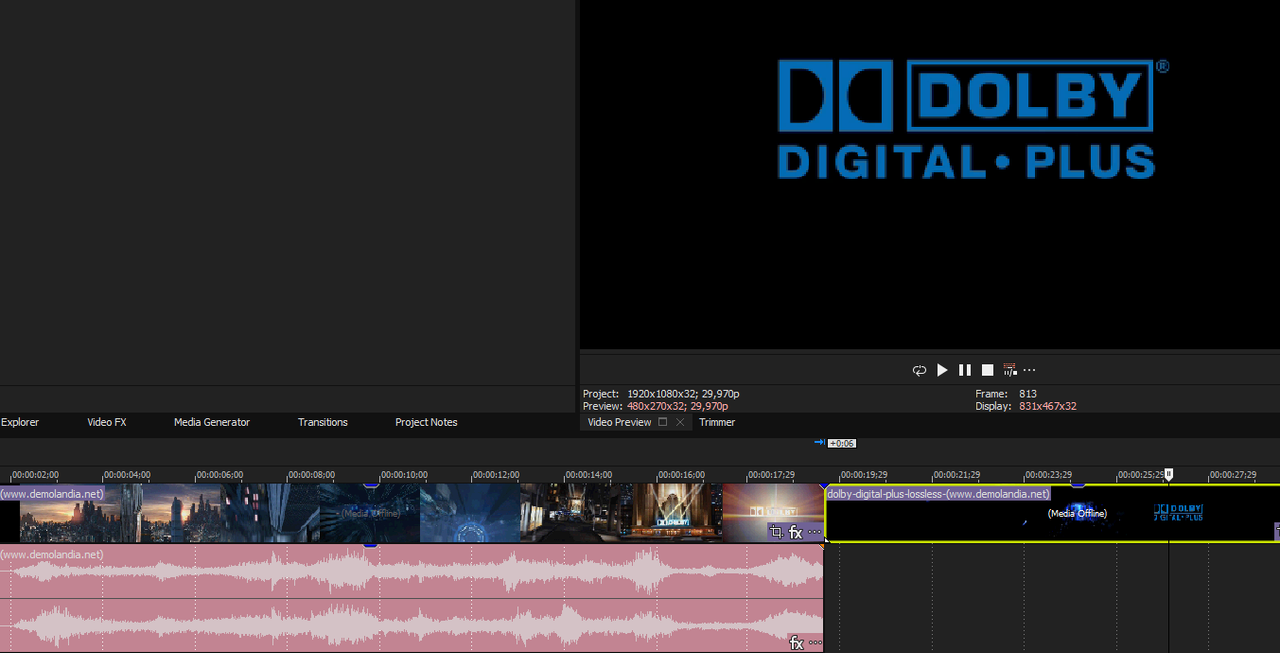Close the Video Preview tab
The height and width of the screenshot is (653, 1280).
680,422
